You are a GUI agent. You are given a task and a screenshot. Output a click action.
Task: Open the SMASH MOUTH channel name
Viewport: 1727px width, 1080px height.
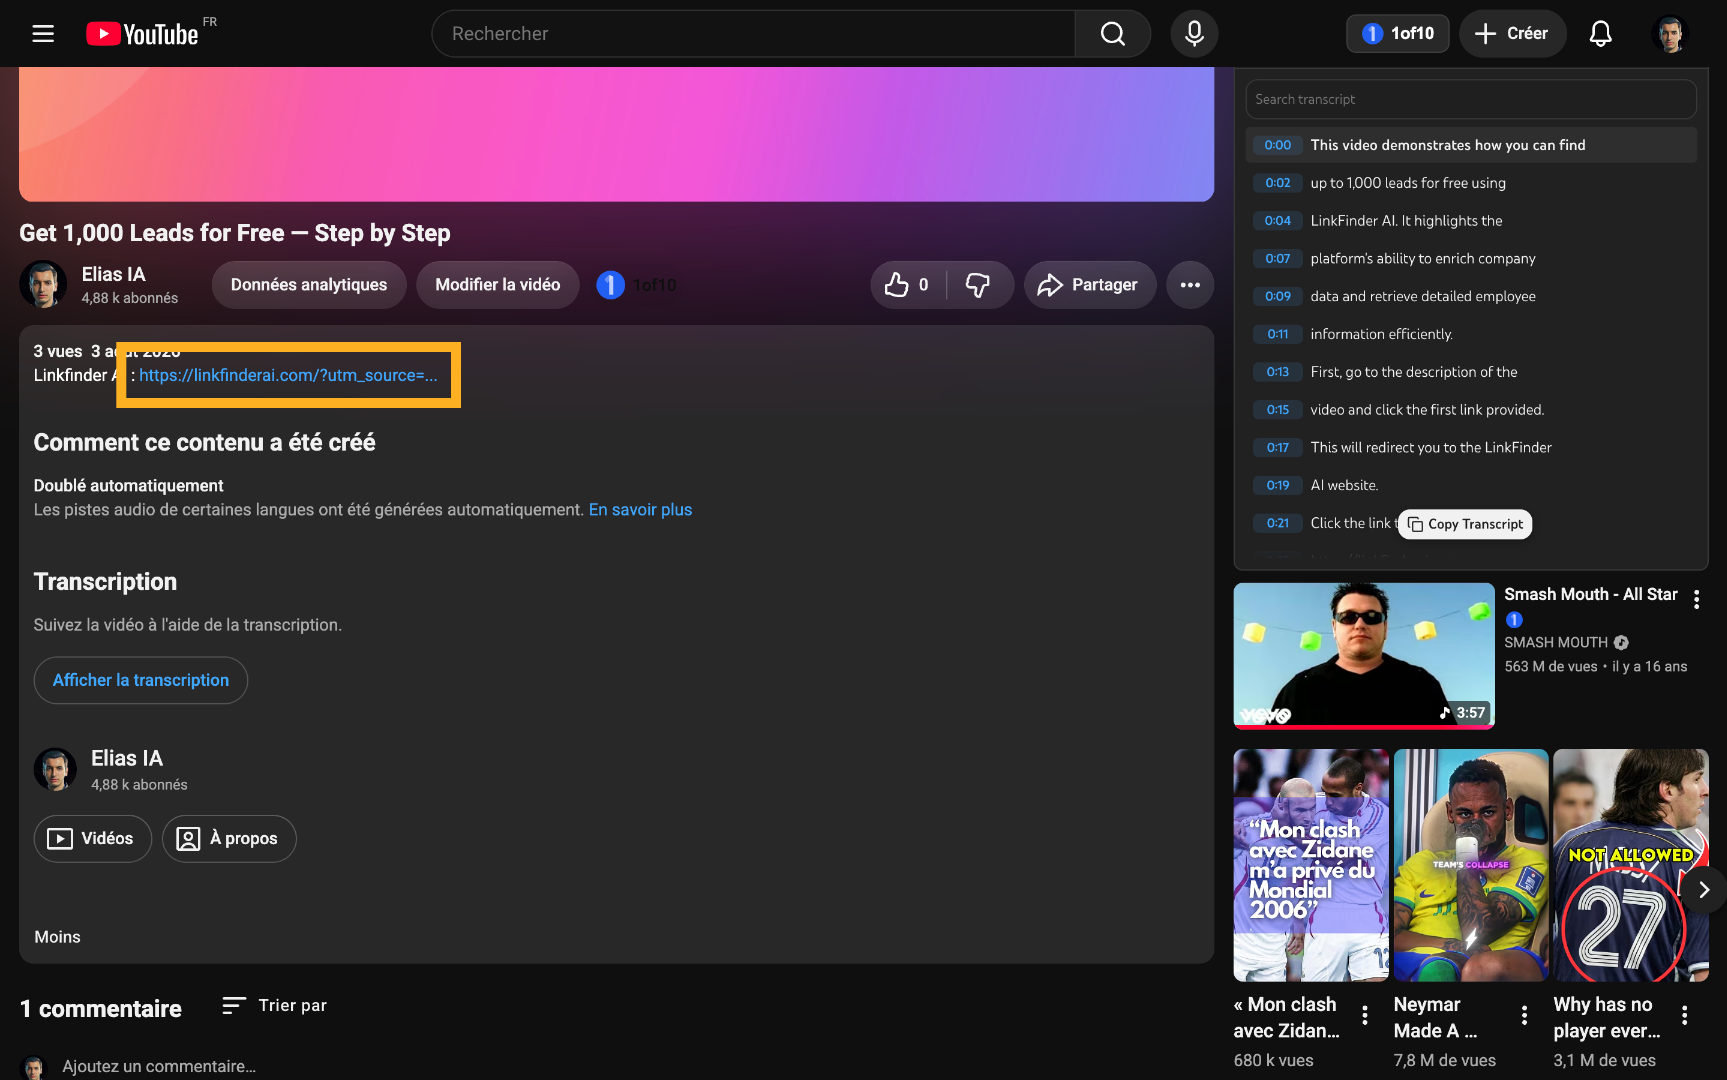tap(1556, 642)
